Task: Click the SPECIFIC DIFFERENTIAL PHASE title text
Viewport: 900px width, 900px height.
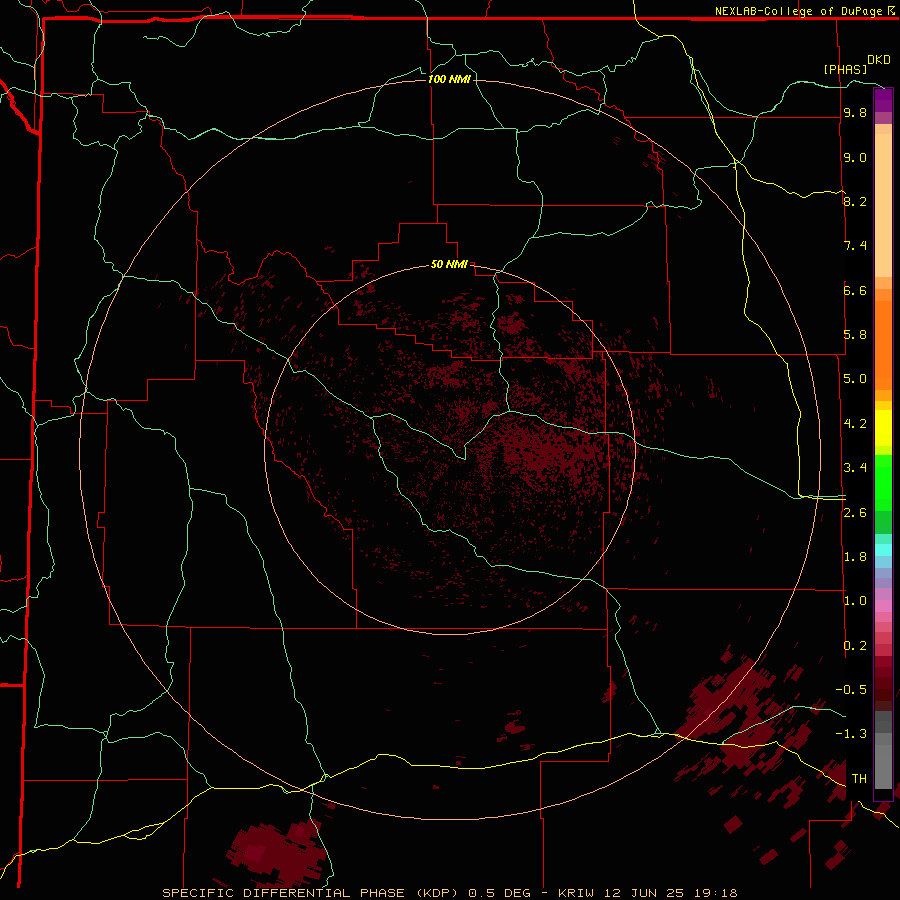Action: 286,893
